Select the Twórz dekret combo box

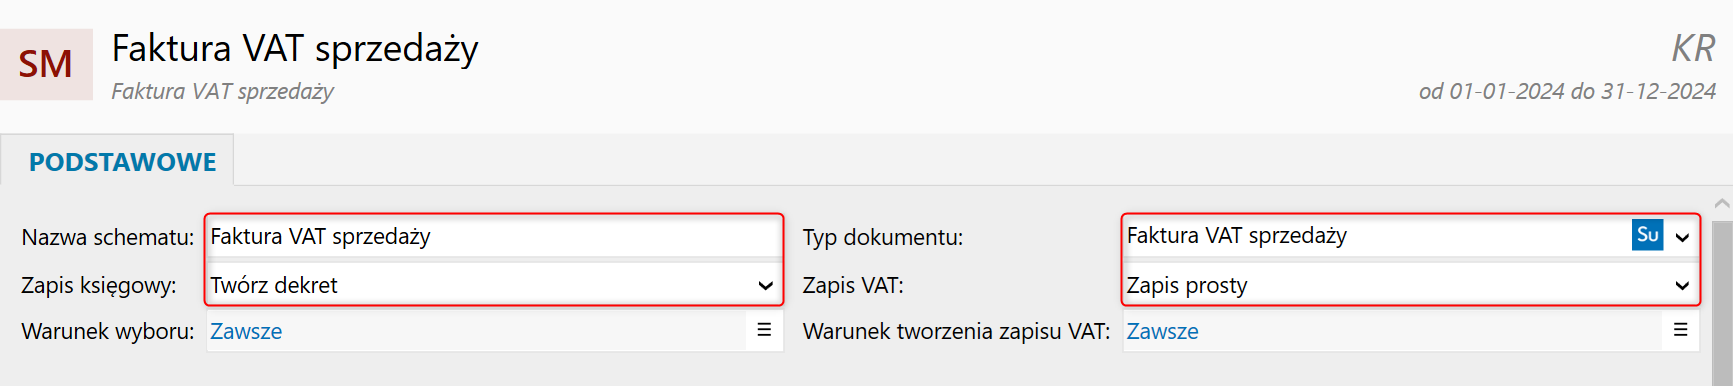coord(494,285)
